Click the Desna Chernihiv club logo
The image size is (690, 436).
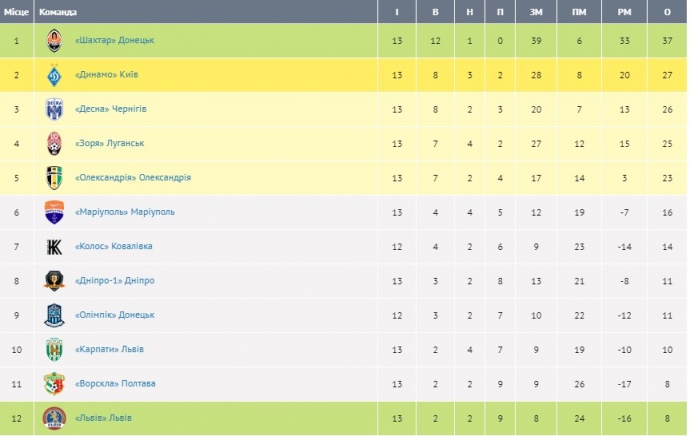[x=54, y=109]
